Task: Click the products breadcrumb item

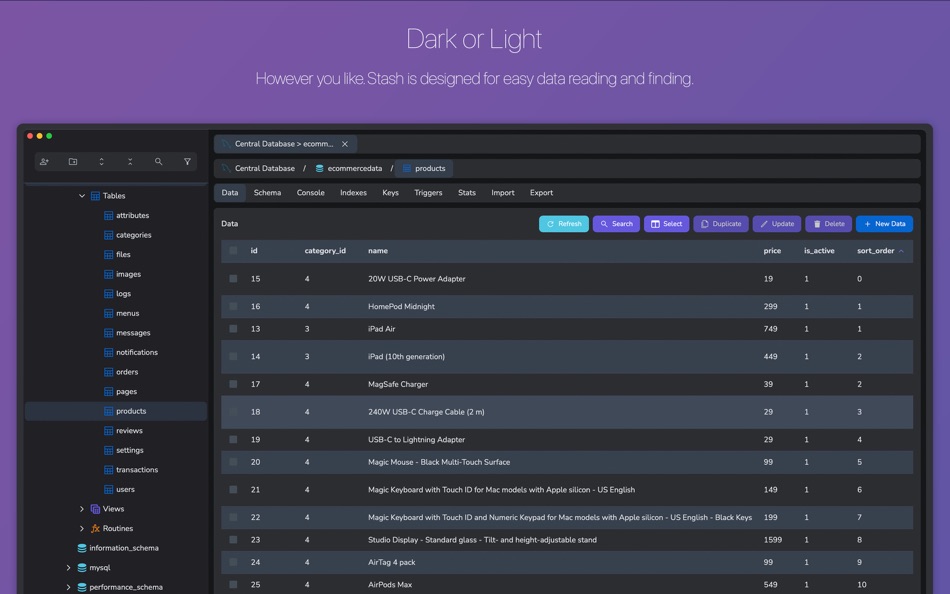Action: pyautogui.click(x=424, y=169)
